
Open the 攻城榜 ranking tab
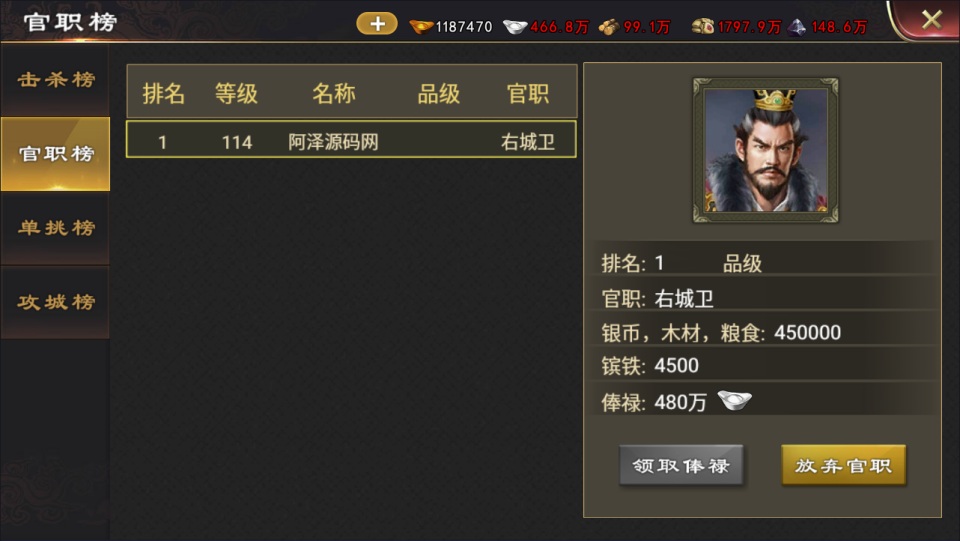pos(55,302)
